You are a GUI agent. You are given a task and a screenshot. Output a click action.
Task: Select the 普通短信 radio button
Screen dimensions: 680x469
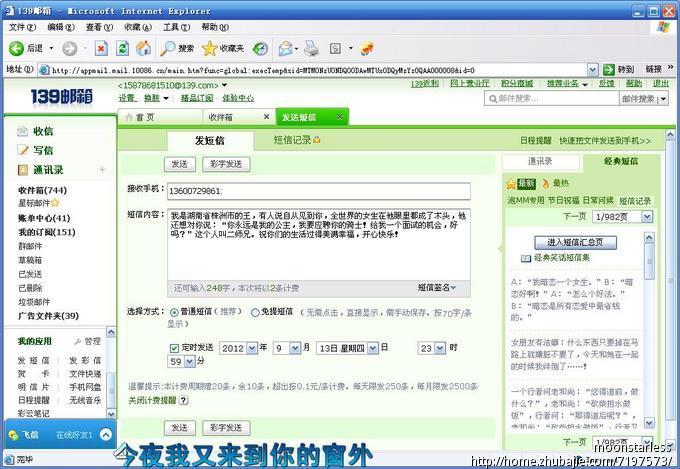click(172, 312)
